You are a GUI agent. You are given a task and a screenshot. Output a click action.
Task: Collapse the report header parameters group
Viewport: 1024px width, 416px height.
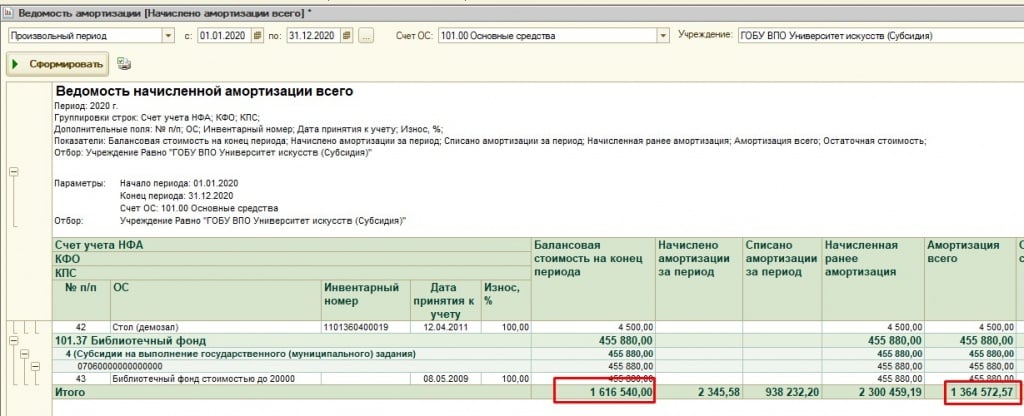tap(14, 171)
